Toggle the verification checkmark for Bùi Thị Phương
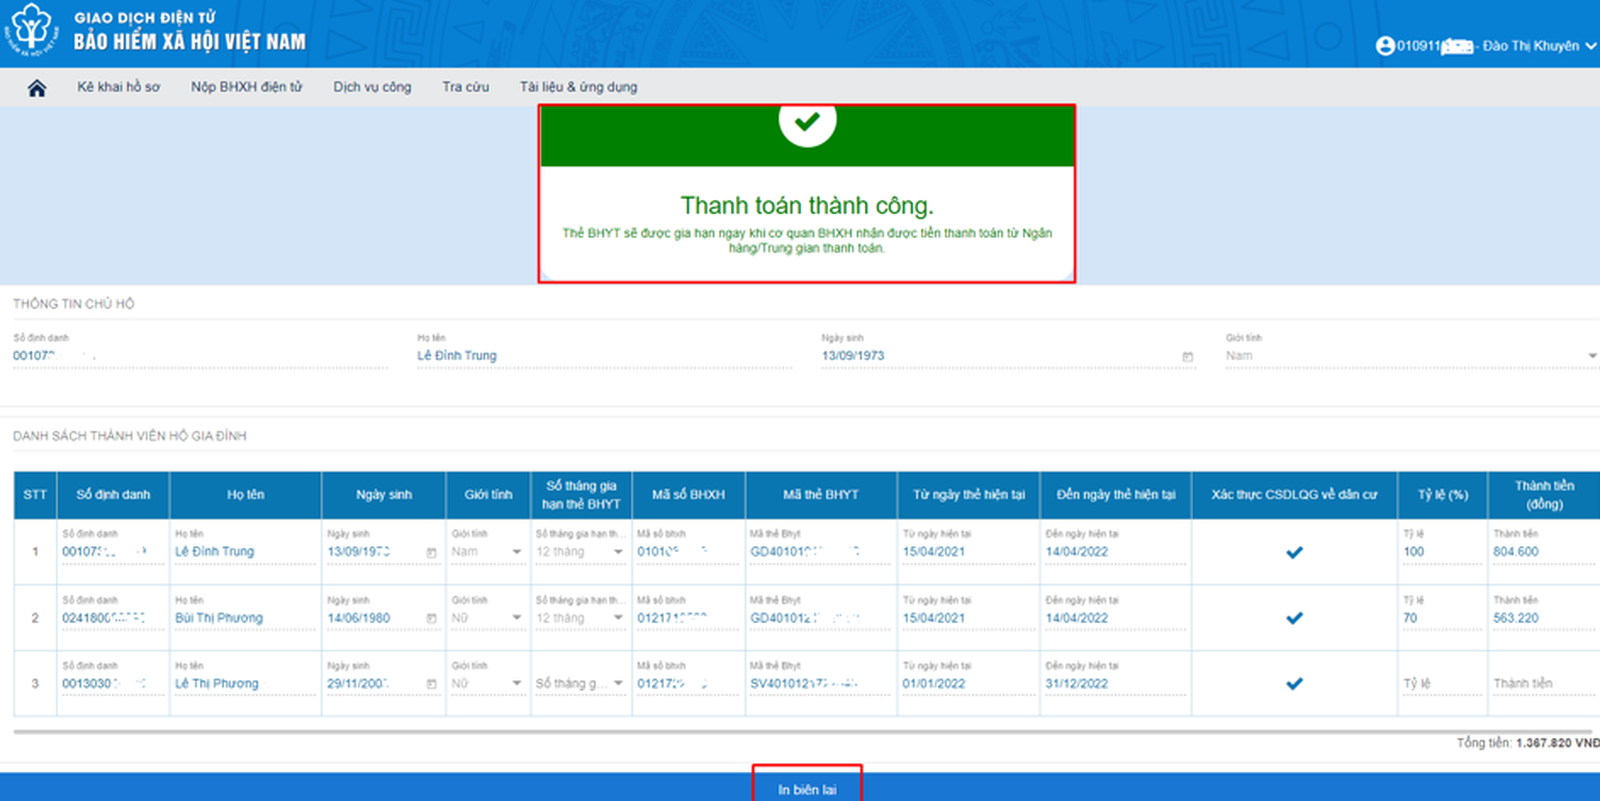 (1294, 618)
